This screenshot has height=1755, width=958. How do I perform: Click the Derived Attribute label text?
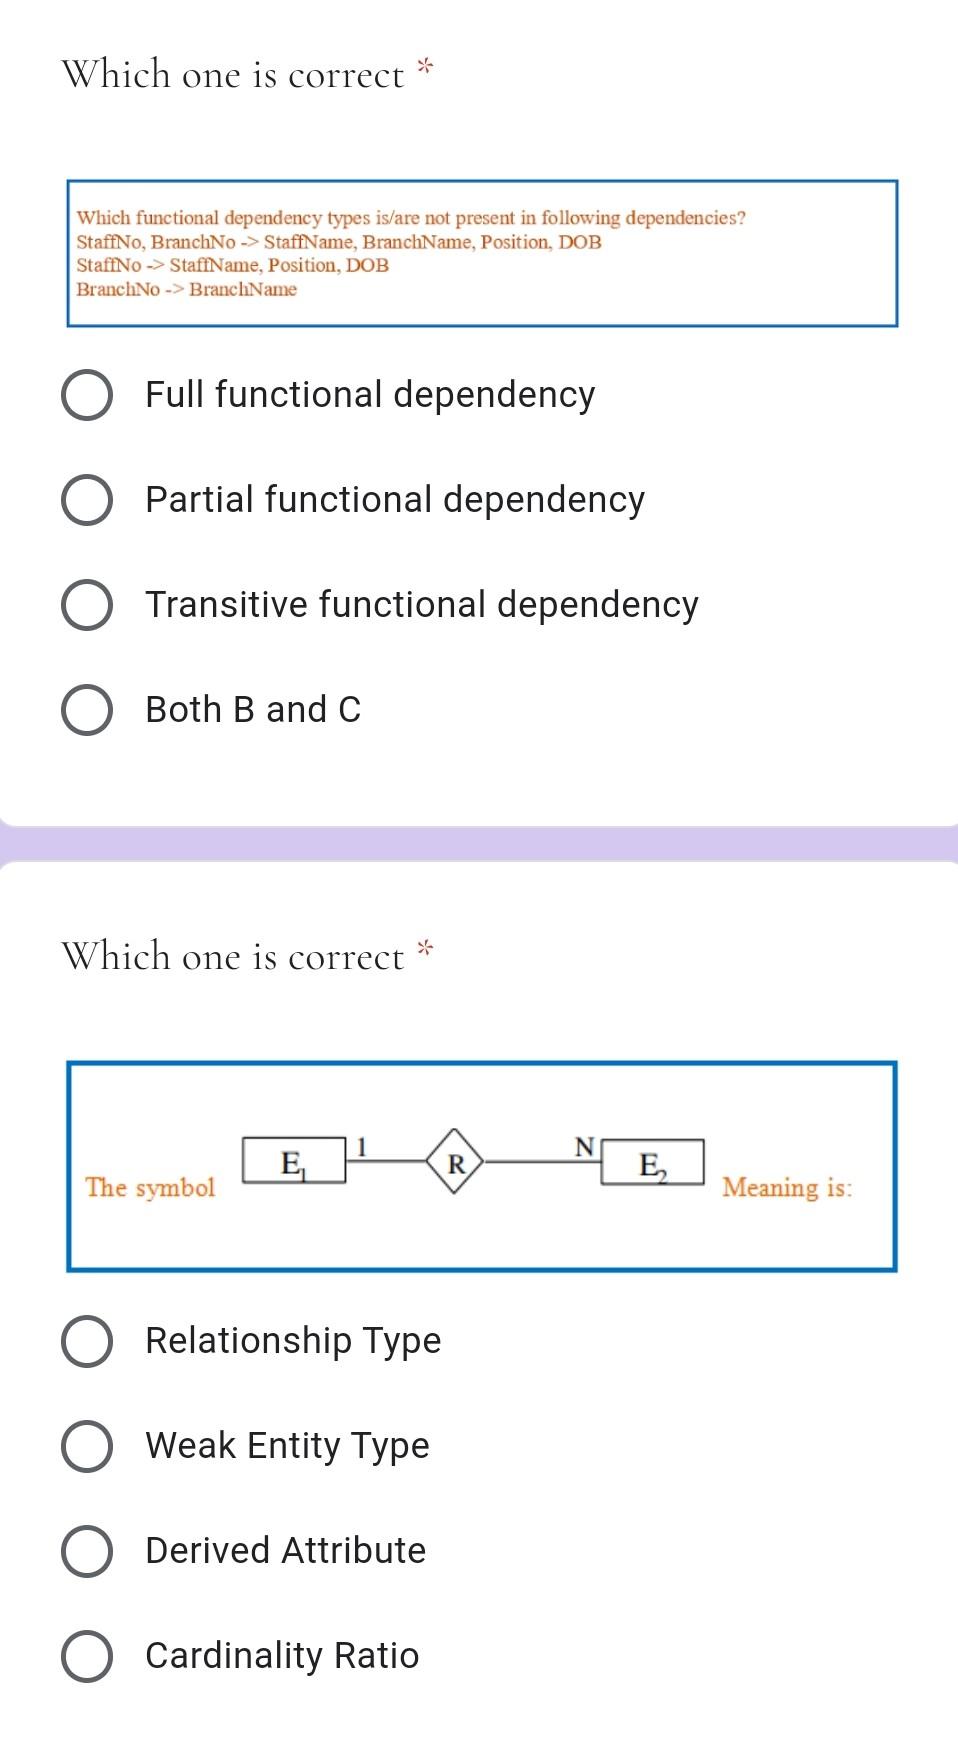[285, 1551]
